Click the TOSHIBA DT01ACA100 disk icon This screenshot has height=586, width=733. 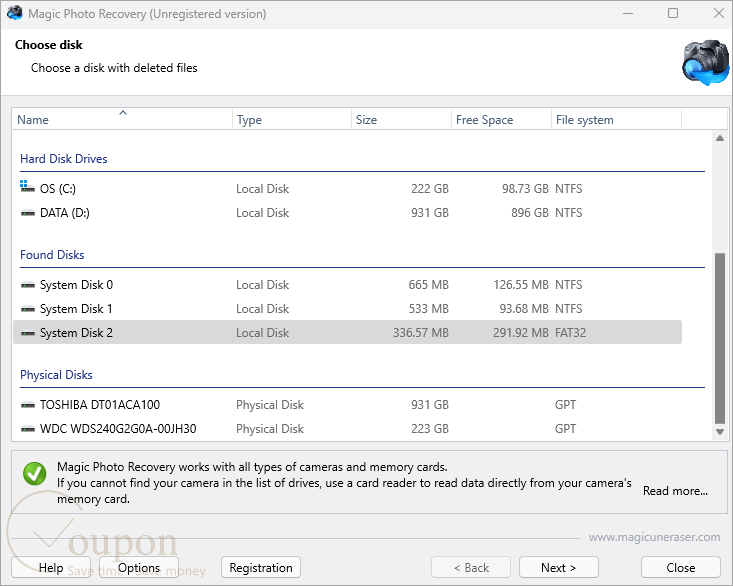[x=28, y=405]
